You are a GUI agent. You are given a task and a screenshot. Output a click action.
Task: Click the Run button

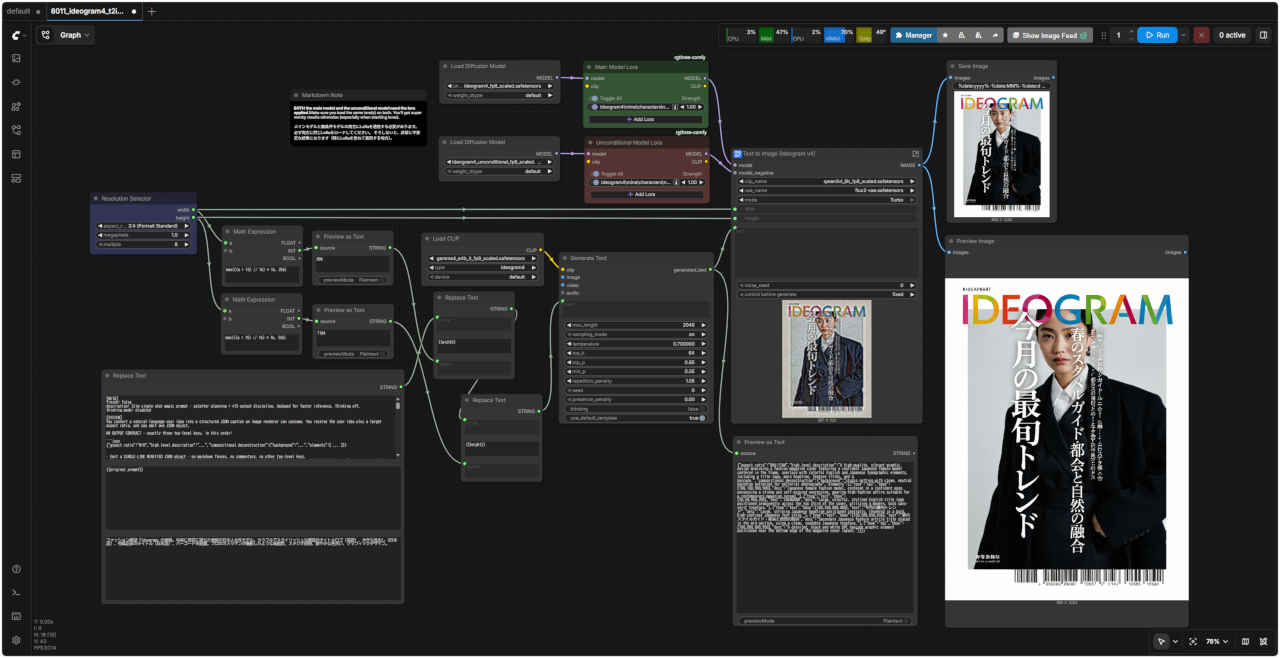point(1157,35)
